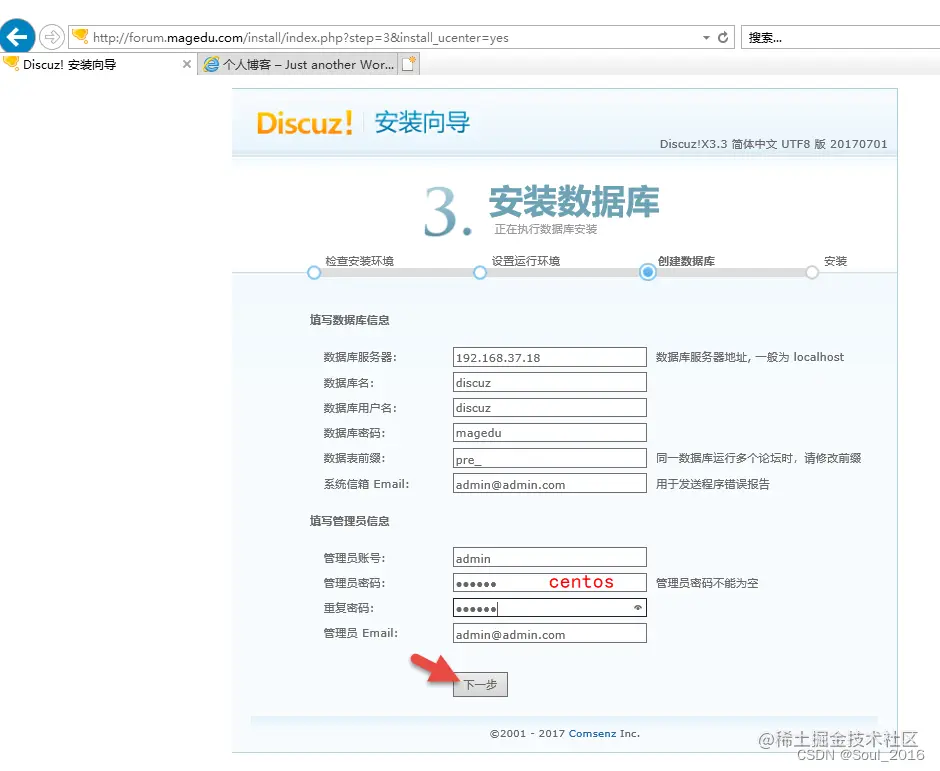This screenshot has height=771, width=940.
Task: Click the 安装向导 header text
Action: [422, 122]
